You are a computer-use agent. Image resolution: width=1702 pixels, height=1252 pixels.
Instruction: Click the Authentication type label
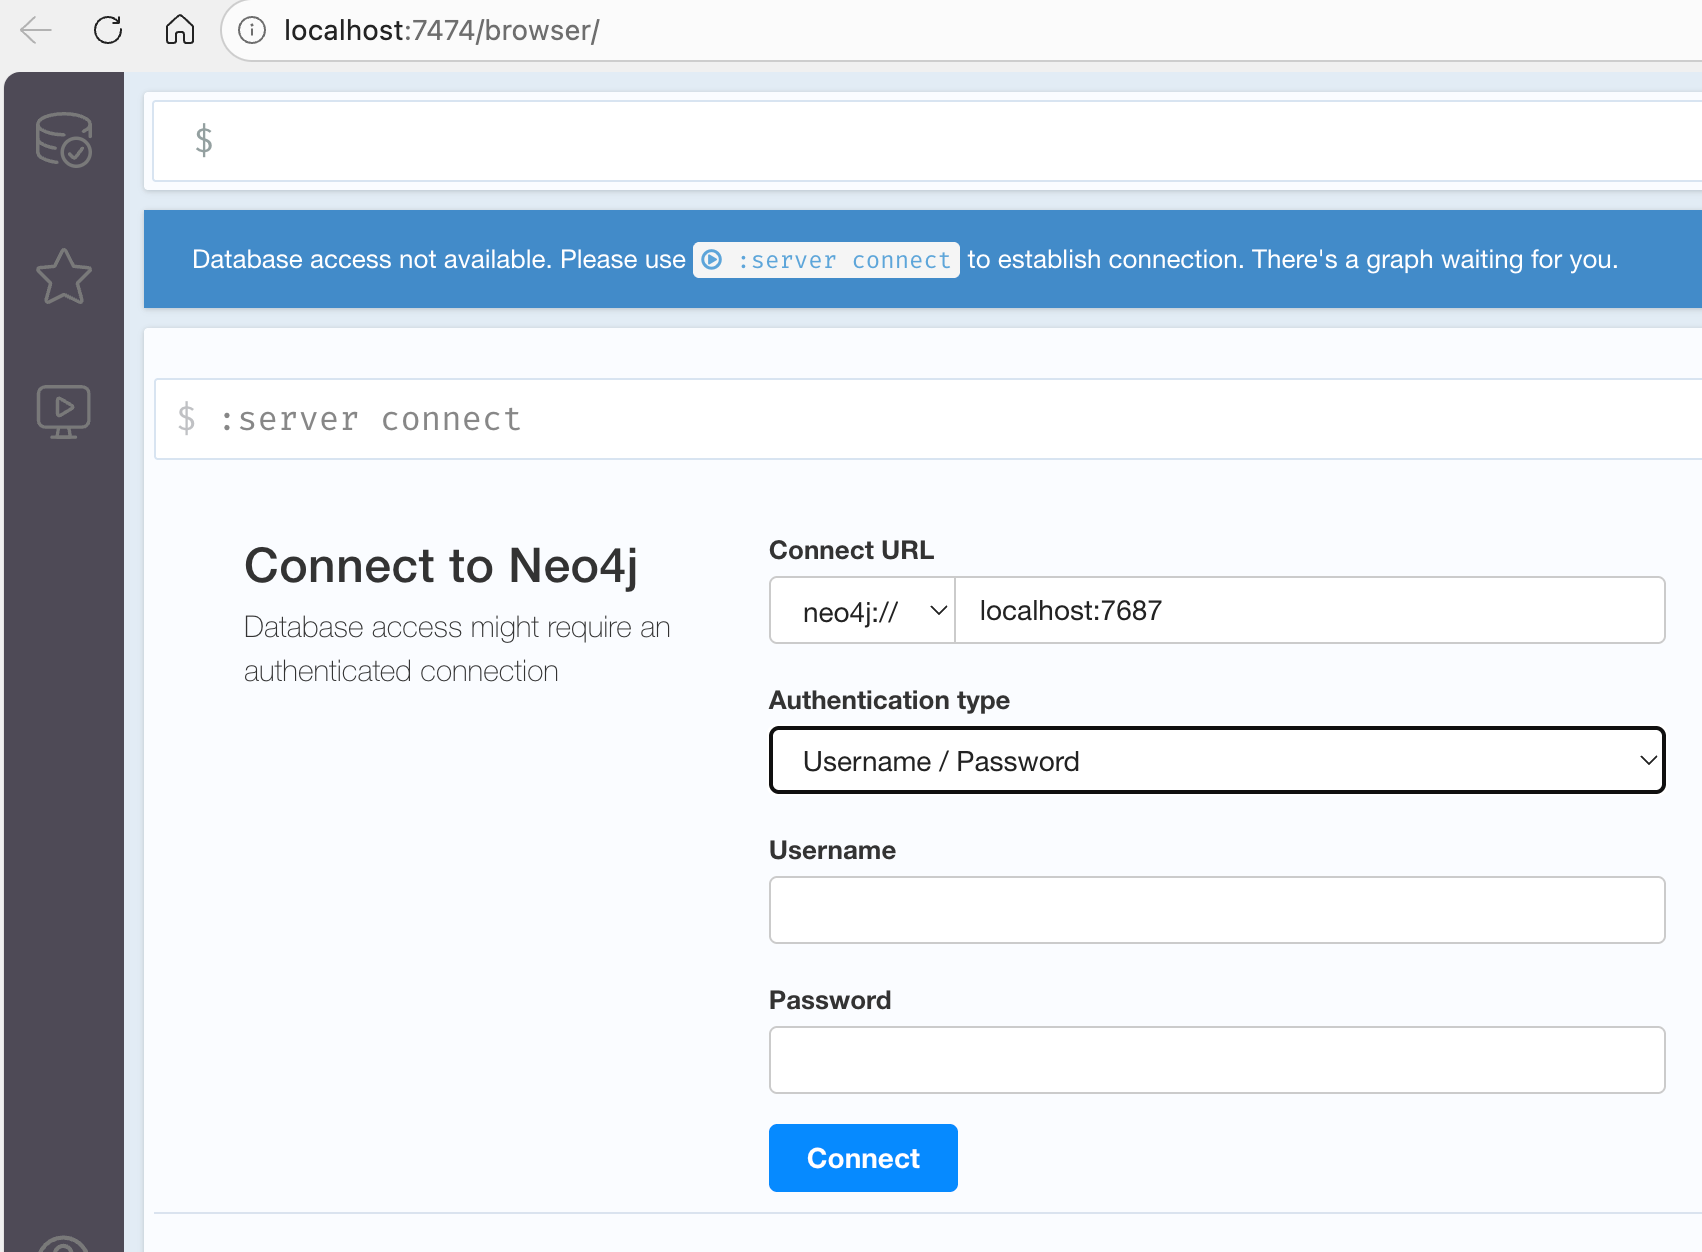pos(889,700)
